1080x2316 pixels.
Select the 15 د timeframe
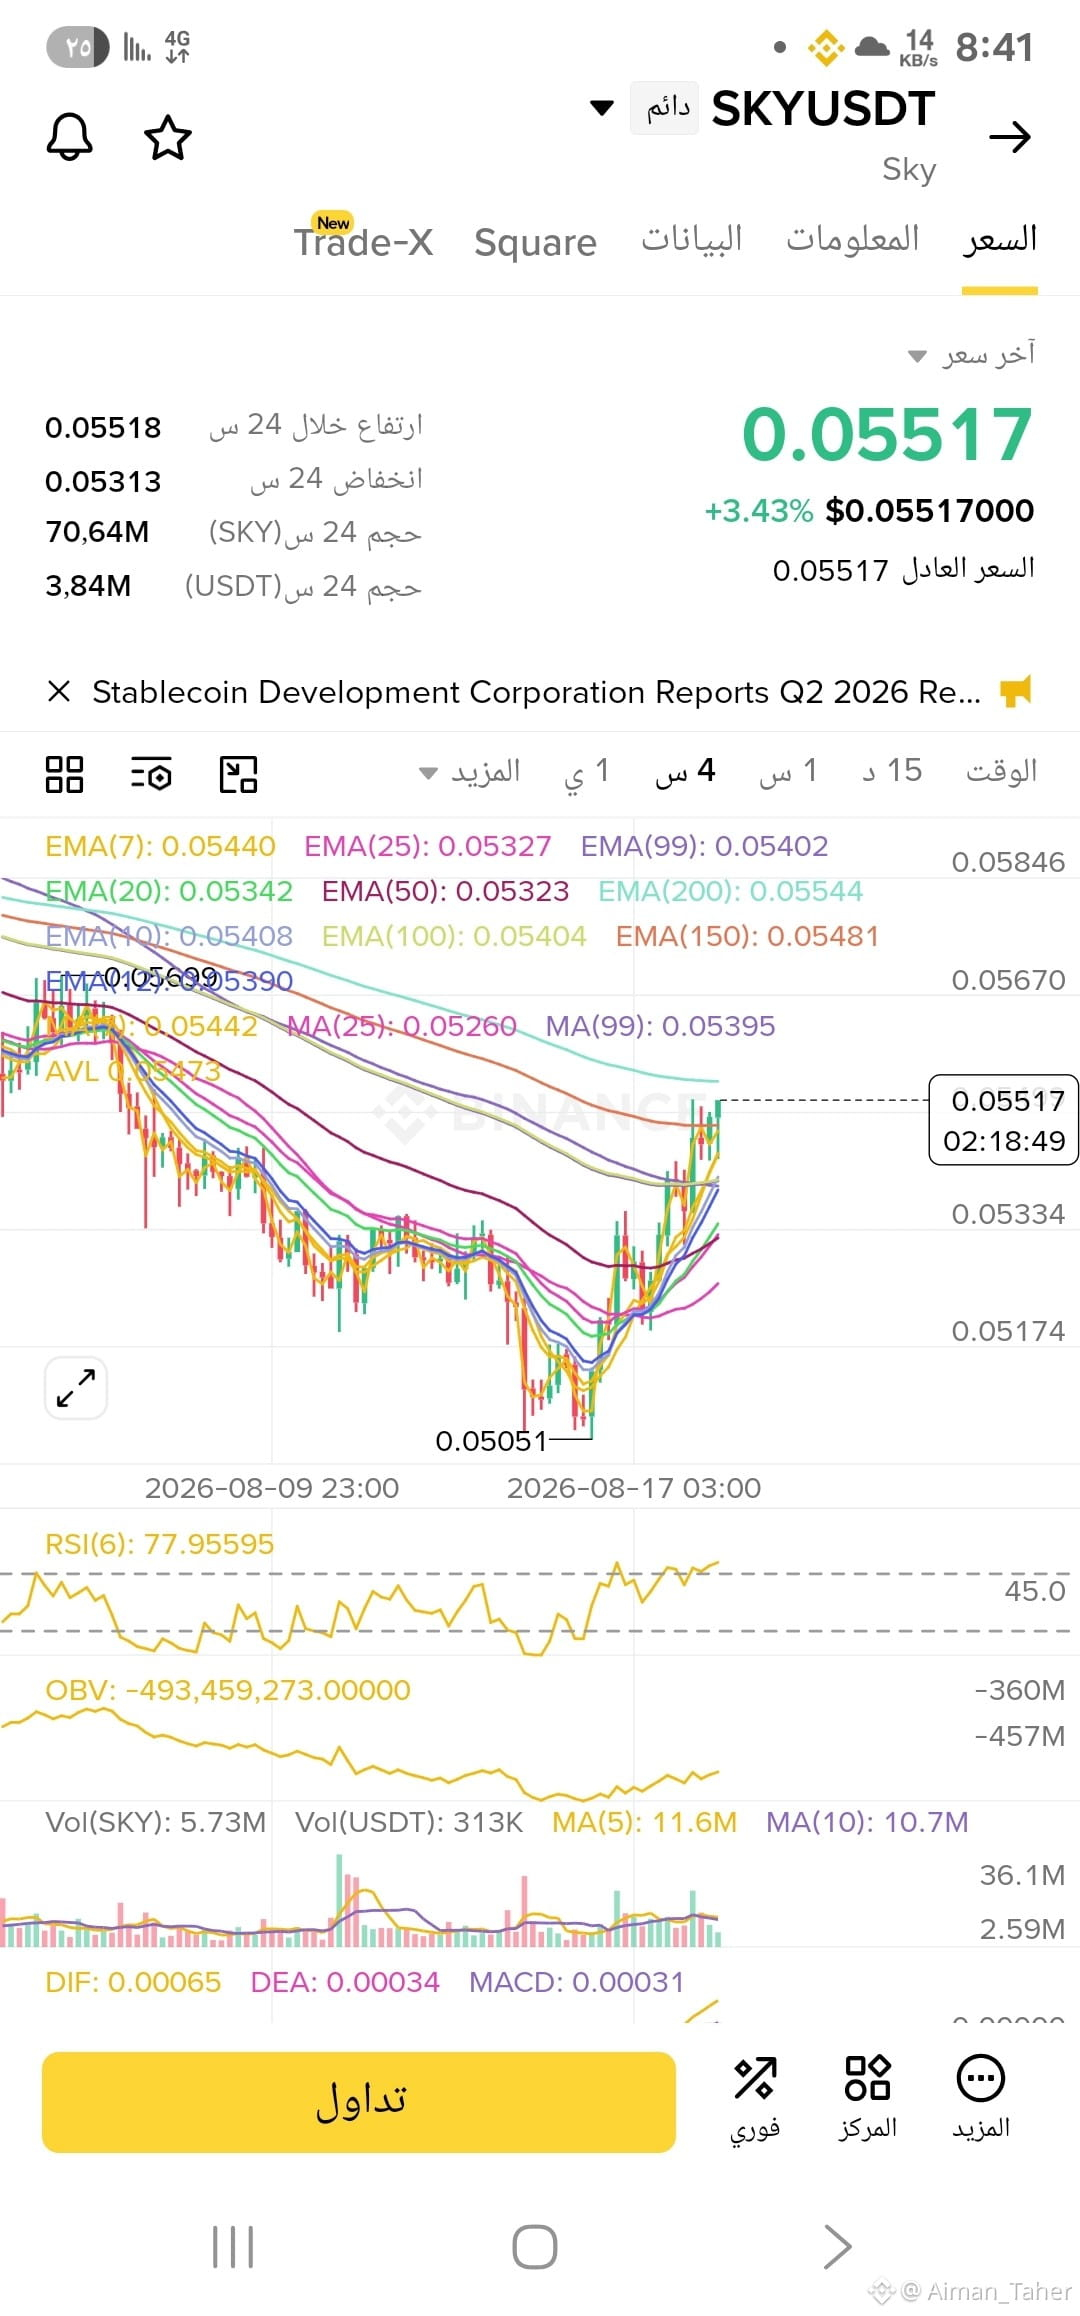[x=892, y=771]
